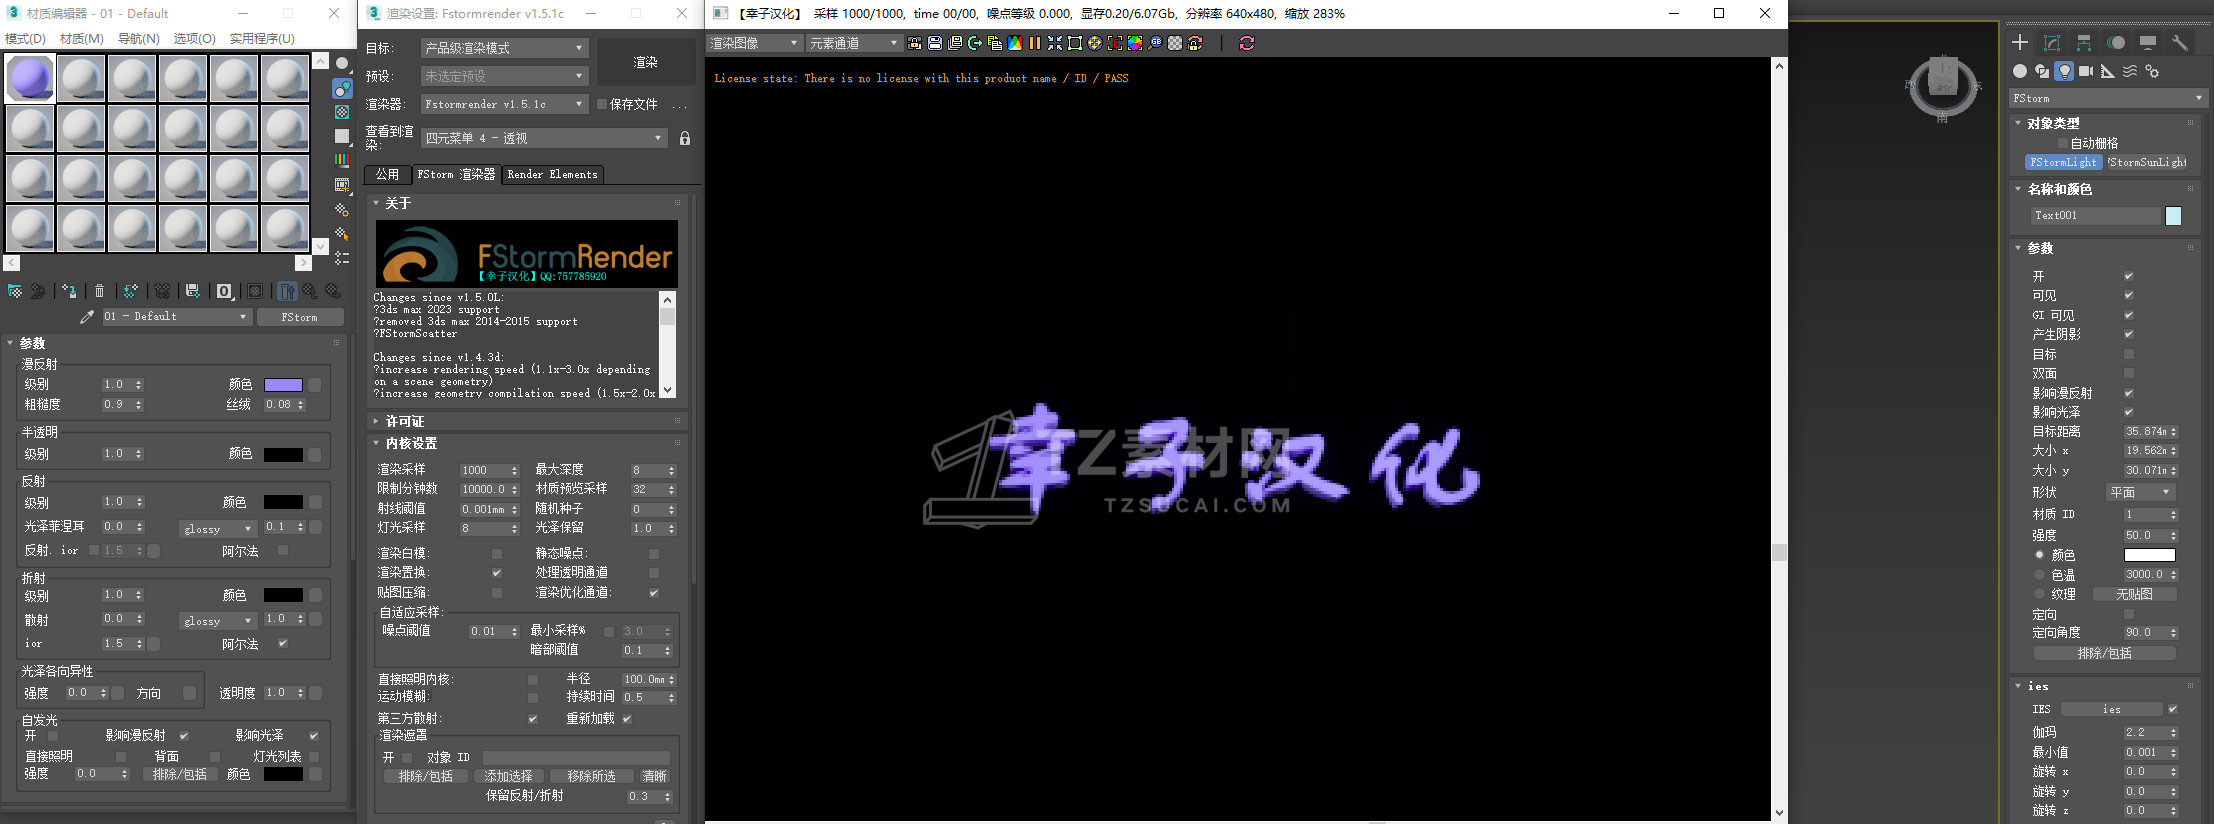Image resolution: width=2214 pixels, height=824 pixels.
Task: Toggle the 渲染优化通道 checkbox
Action: (654, 593)
